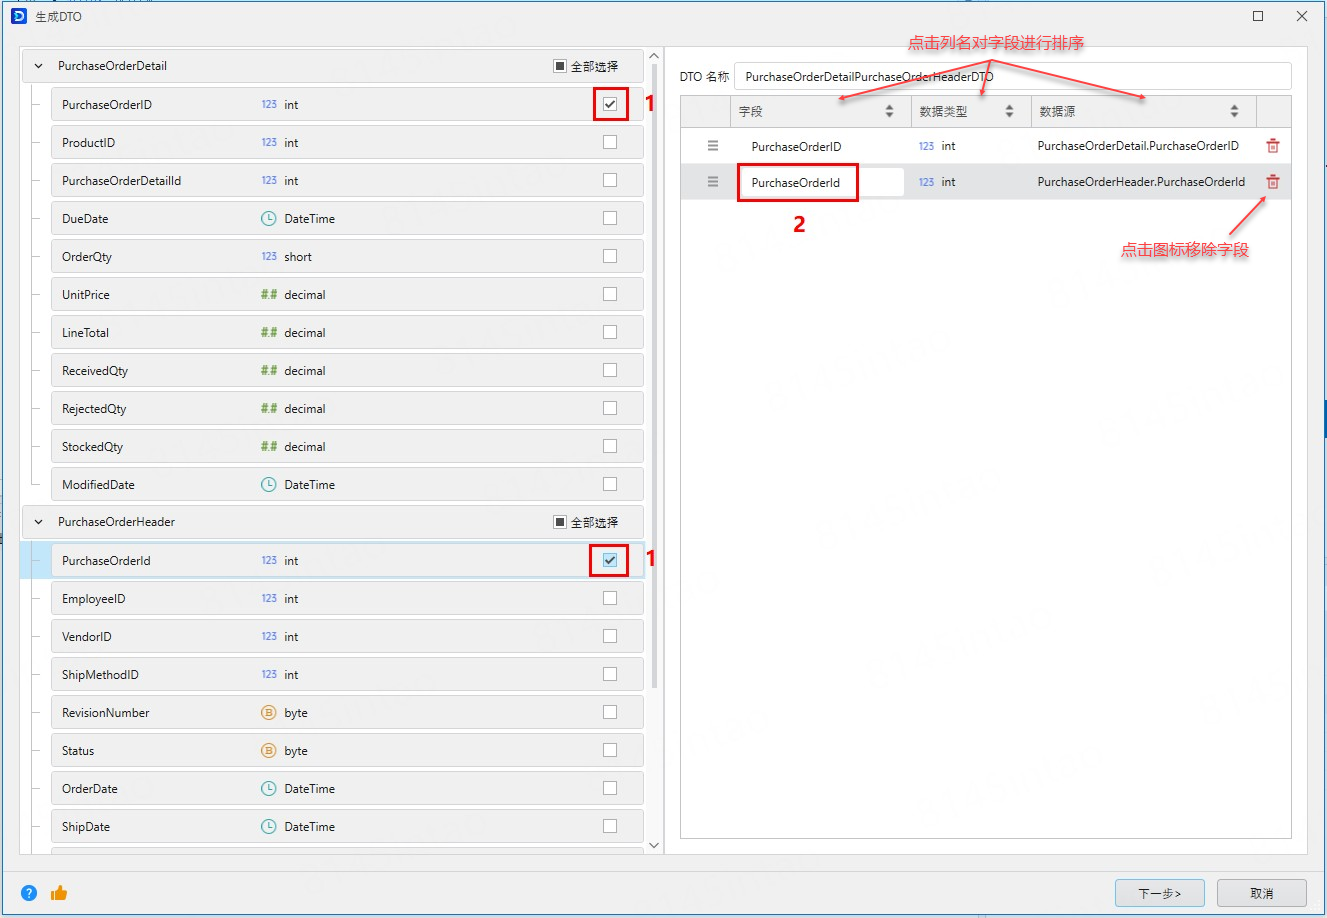1327x918 pixels.
Task: Toggle 全部选择 for PurchaseOrderDetail
Action: point(560,66)
